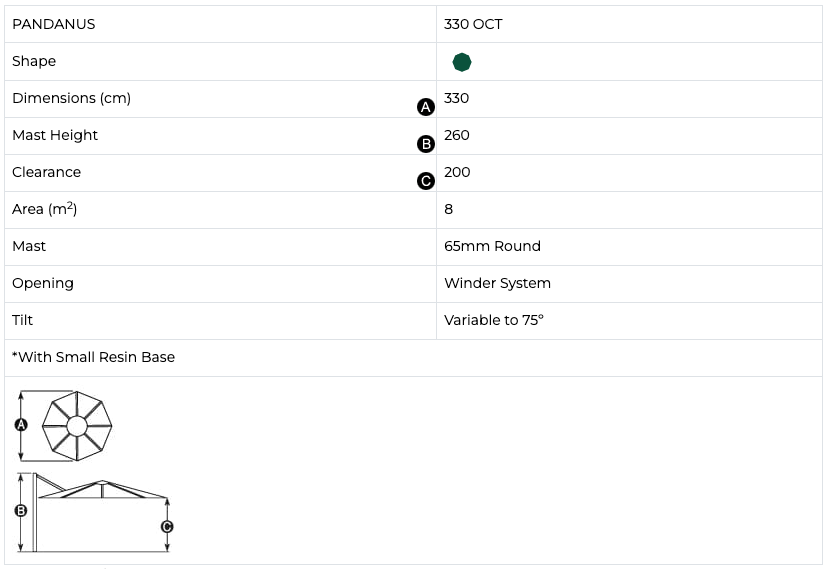Click the B label on the side-view diagram

point(20,510)
